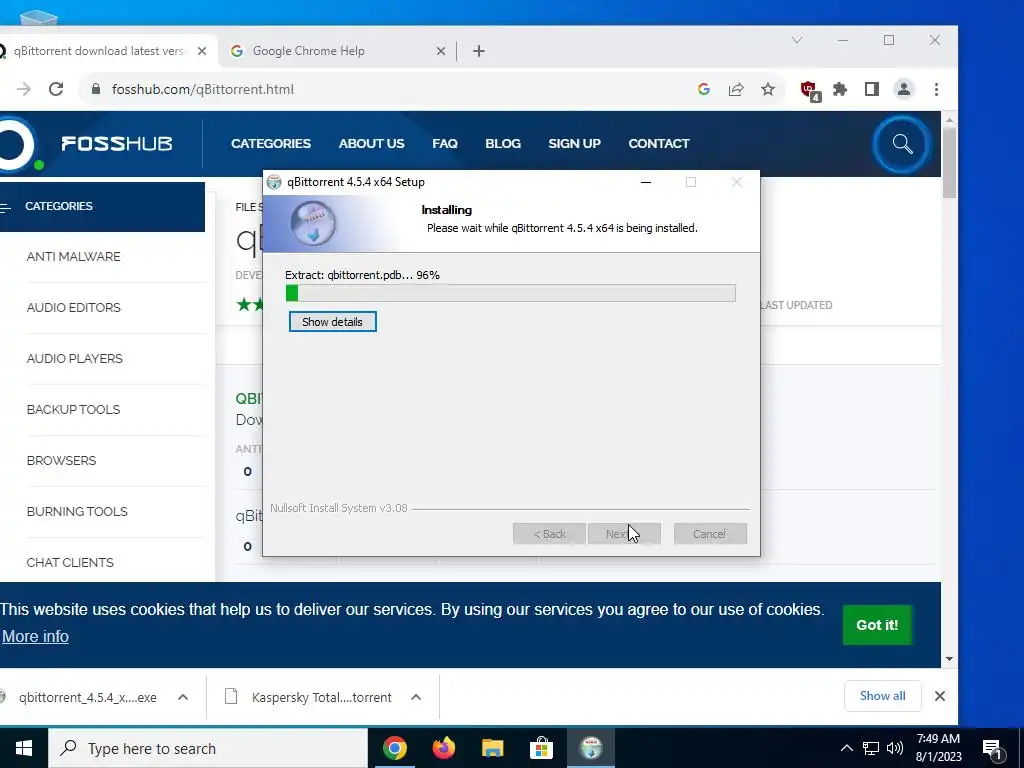Expand Kaspersky torrent download options arrow
This screenshot has height=768, width=1024.
coord(416,697)
